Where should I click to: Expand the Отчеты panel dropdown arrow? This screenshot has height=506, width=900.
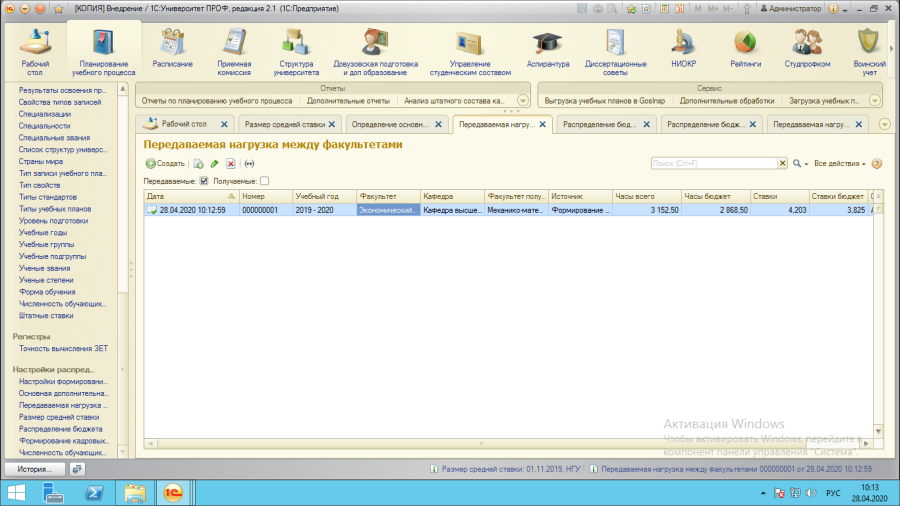click(x=522, y=100)
